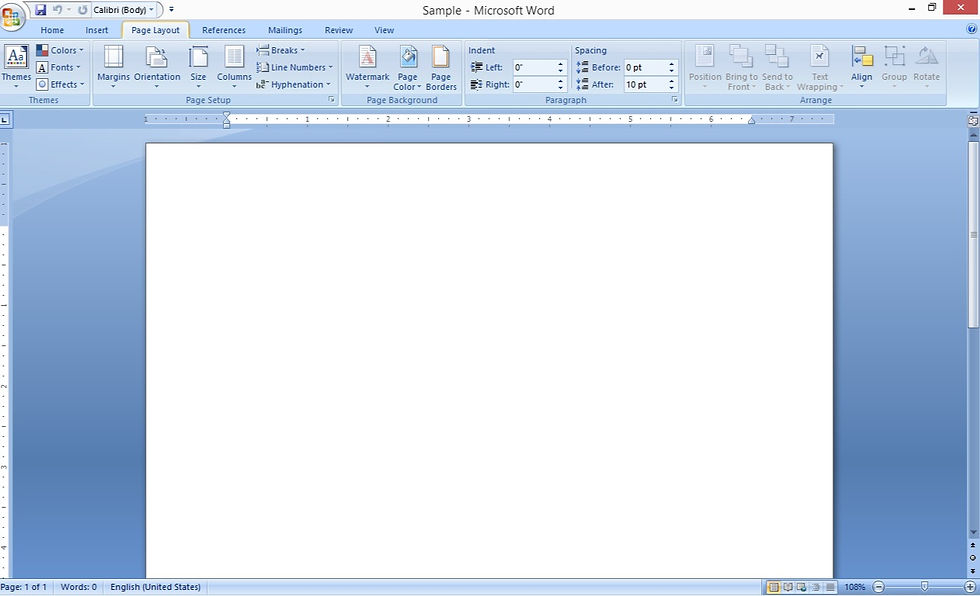Click the Spacing Before input field

coord(645,67)
